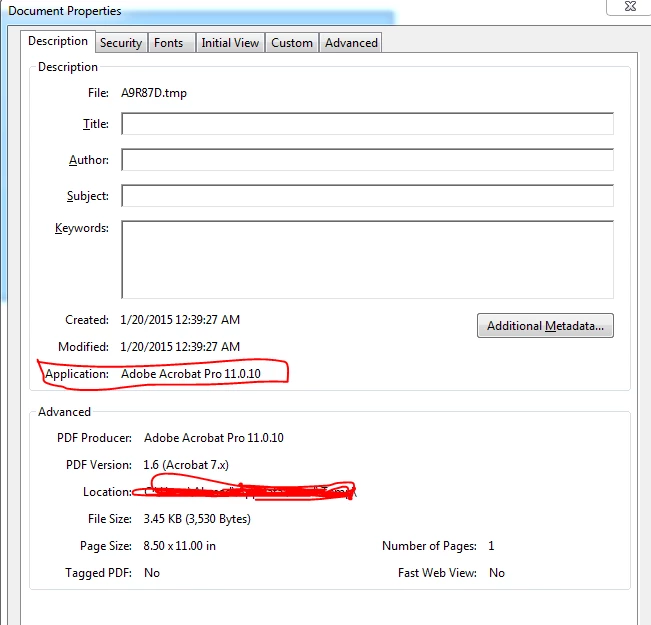Click the Page Size 8.50 x 11.00 in value
651x625 pixels.
click(179, 546)
